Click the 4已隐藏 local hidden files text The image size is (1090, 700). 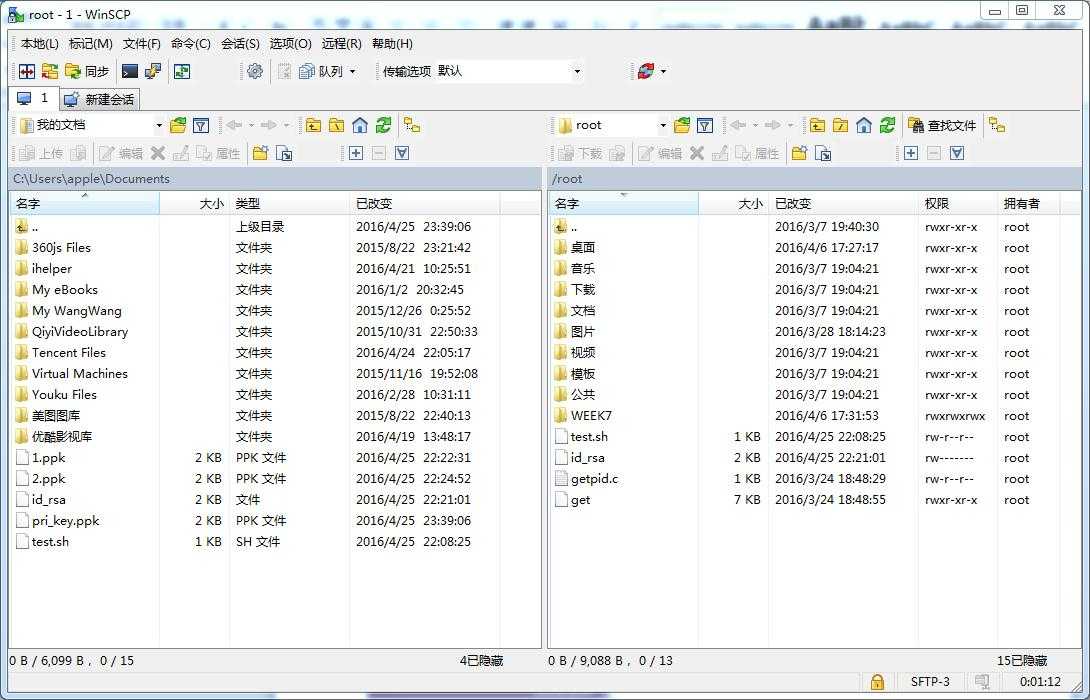(x=481, y=660)
